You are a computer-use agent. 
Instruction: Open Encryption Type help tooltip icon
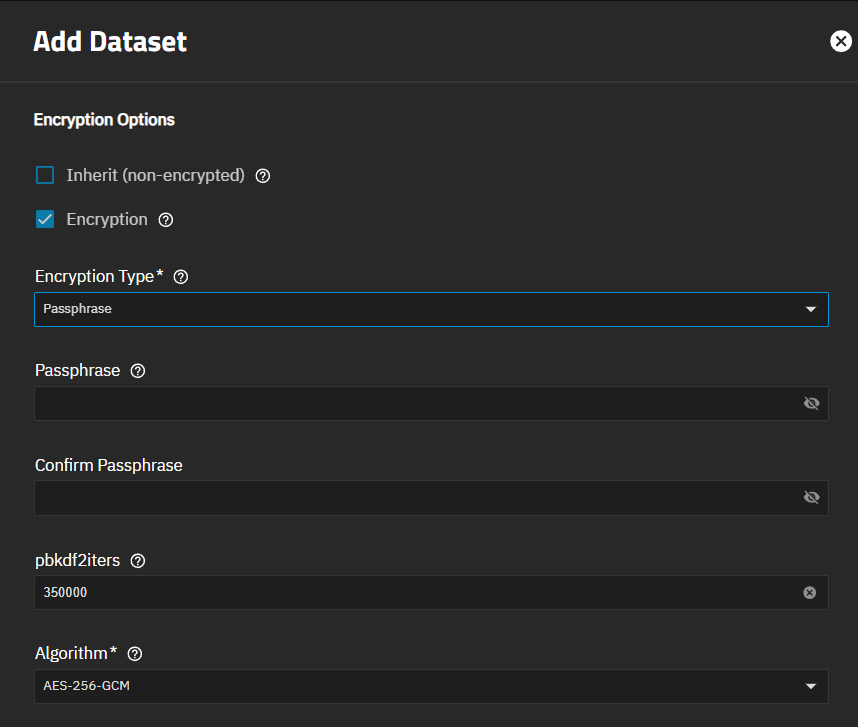click(181, 277)
